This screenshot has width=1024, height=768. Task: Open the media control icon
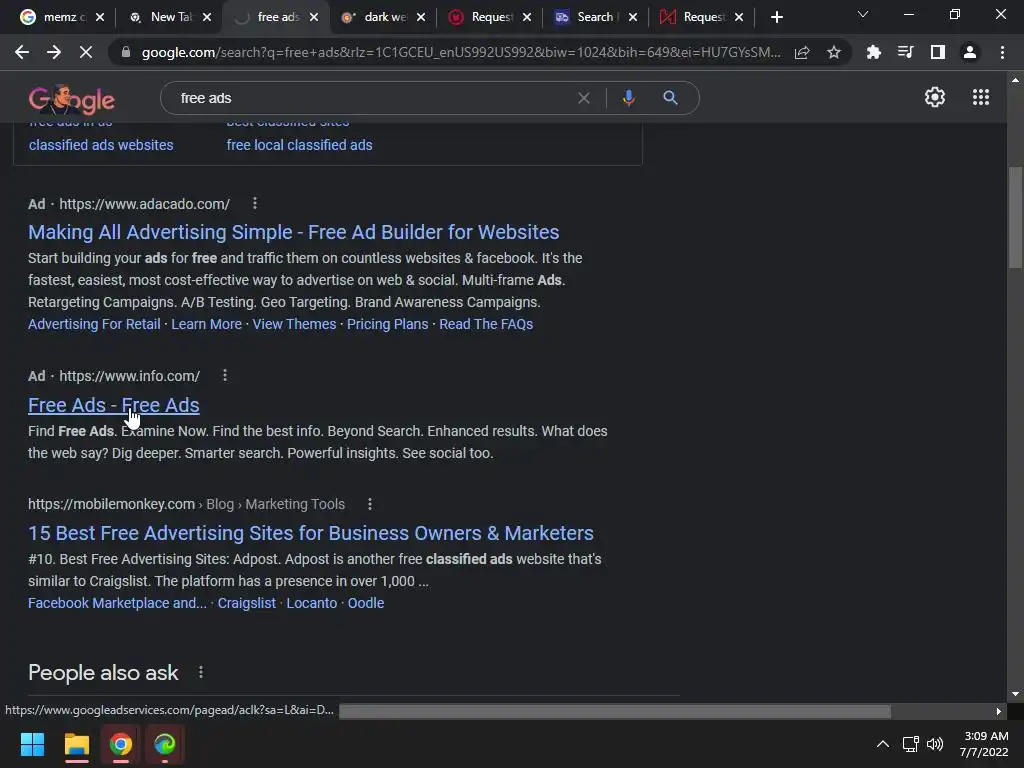click(905, 52)
